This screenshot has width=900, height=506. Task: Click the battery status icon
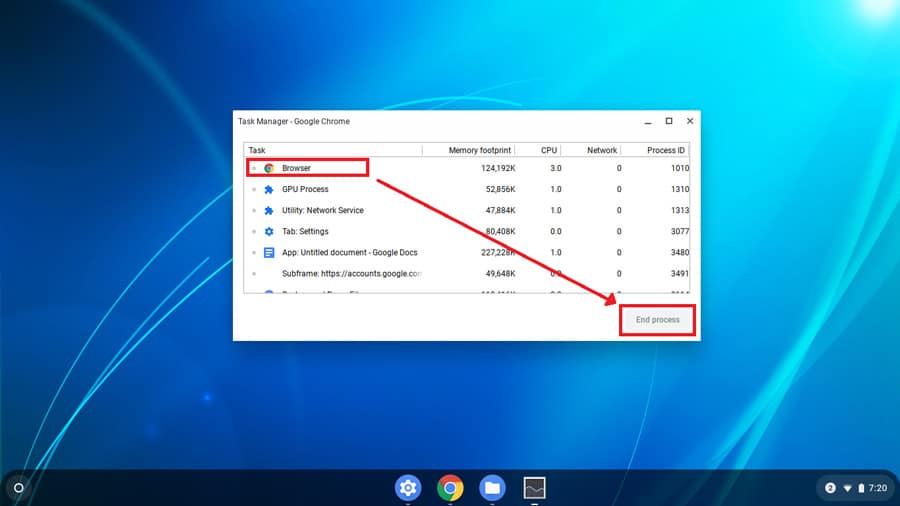[x=861, y=488]
